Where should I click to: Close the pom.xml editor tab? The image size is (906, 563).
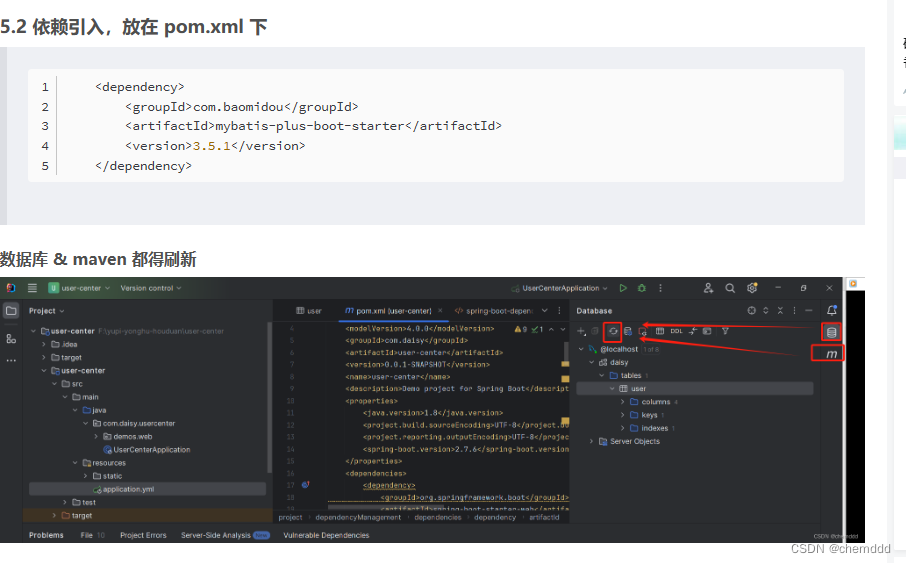(440, 310)
